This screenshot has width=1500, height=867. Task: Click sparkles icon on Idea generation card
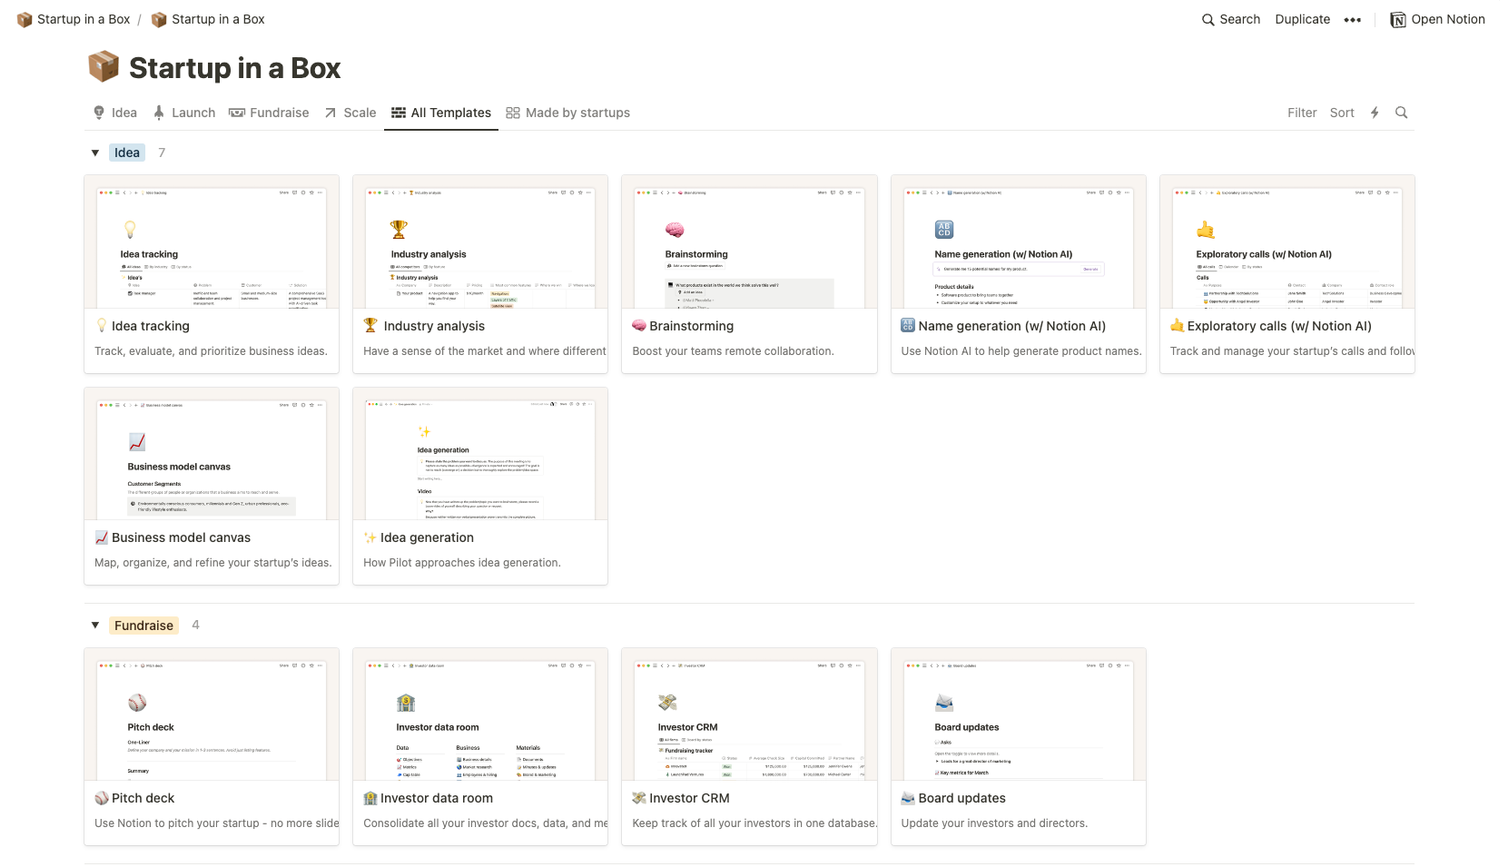pyautogui.click(x=370, y=538)
